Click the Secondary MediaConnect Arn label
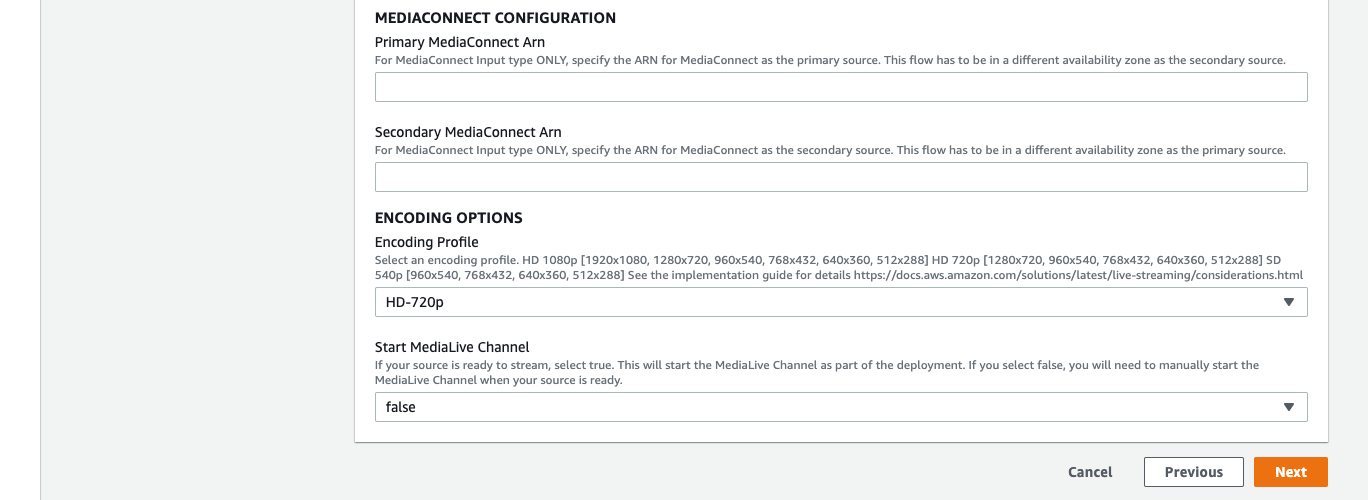1368x500 pixels. pyautogui.click(x=468, y=132)
